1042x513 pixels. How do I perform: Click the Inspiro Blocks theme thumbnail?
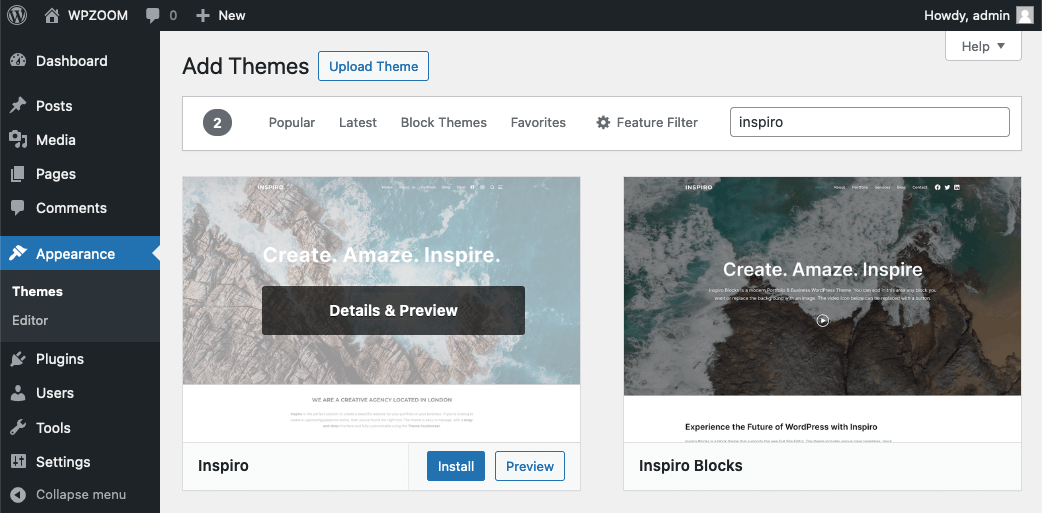click(x=822, y=309)
